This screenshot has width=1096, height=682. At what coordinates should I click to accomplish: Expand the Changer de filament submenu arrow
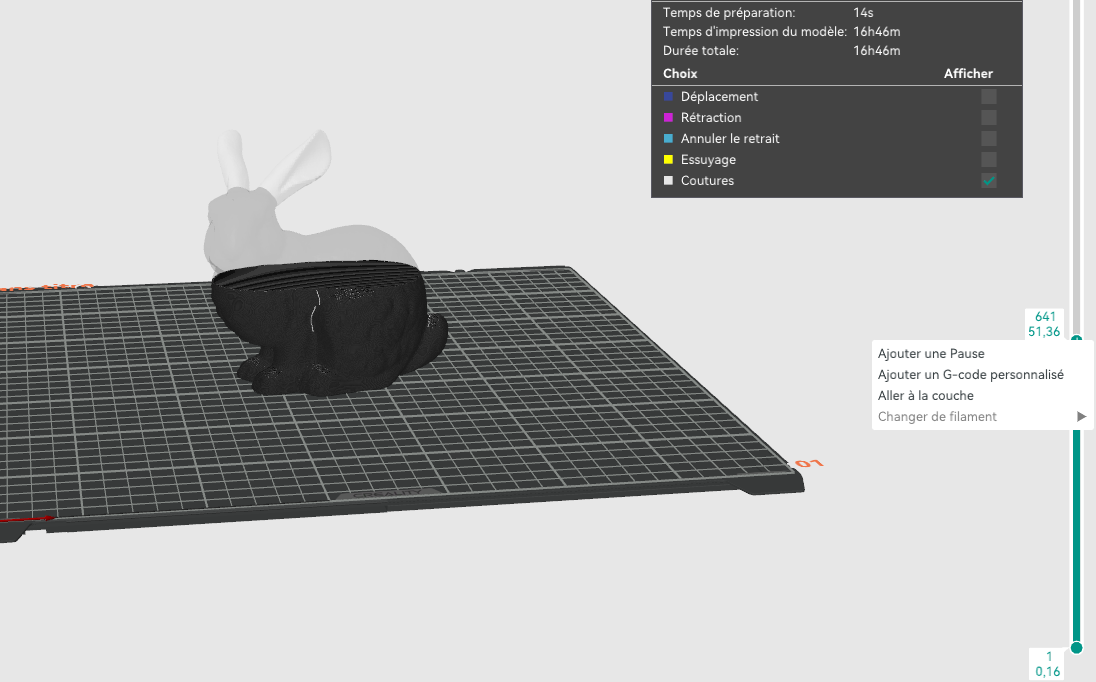1081,416
